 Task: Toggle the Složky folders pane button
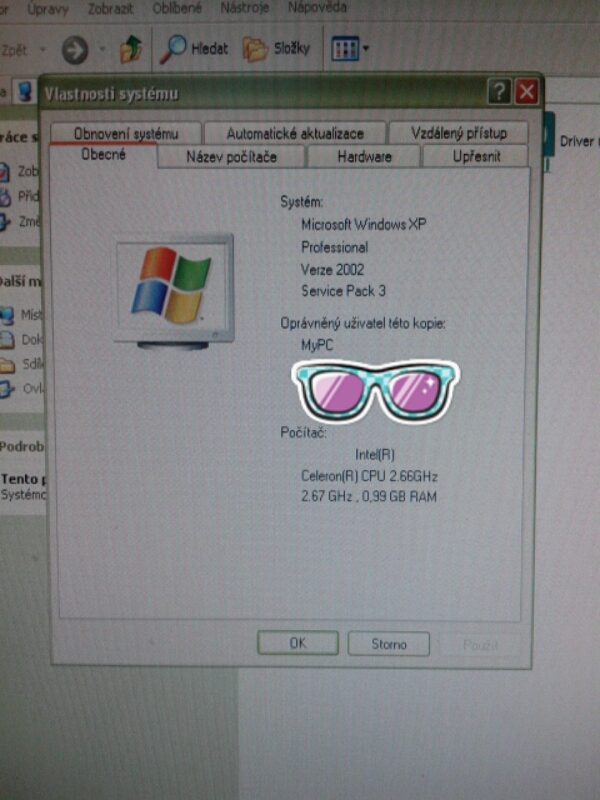point(277,49)
